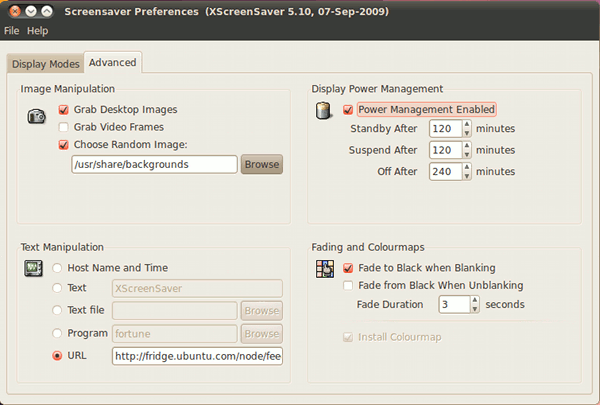Click Browse next to backgrounds path

262,164
